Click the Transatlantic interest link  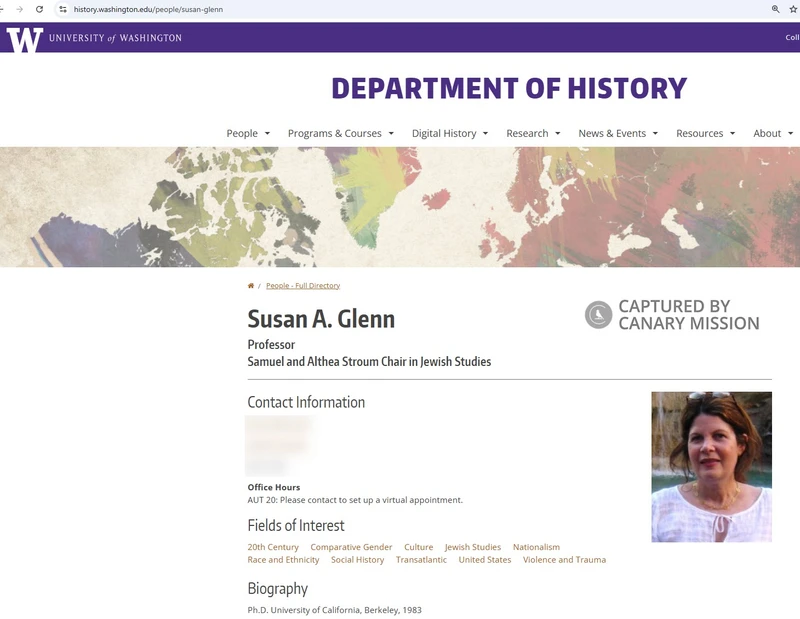point(421,560)
